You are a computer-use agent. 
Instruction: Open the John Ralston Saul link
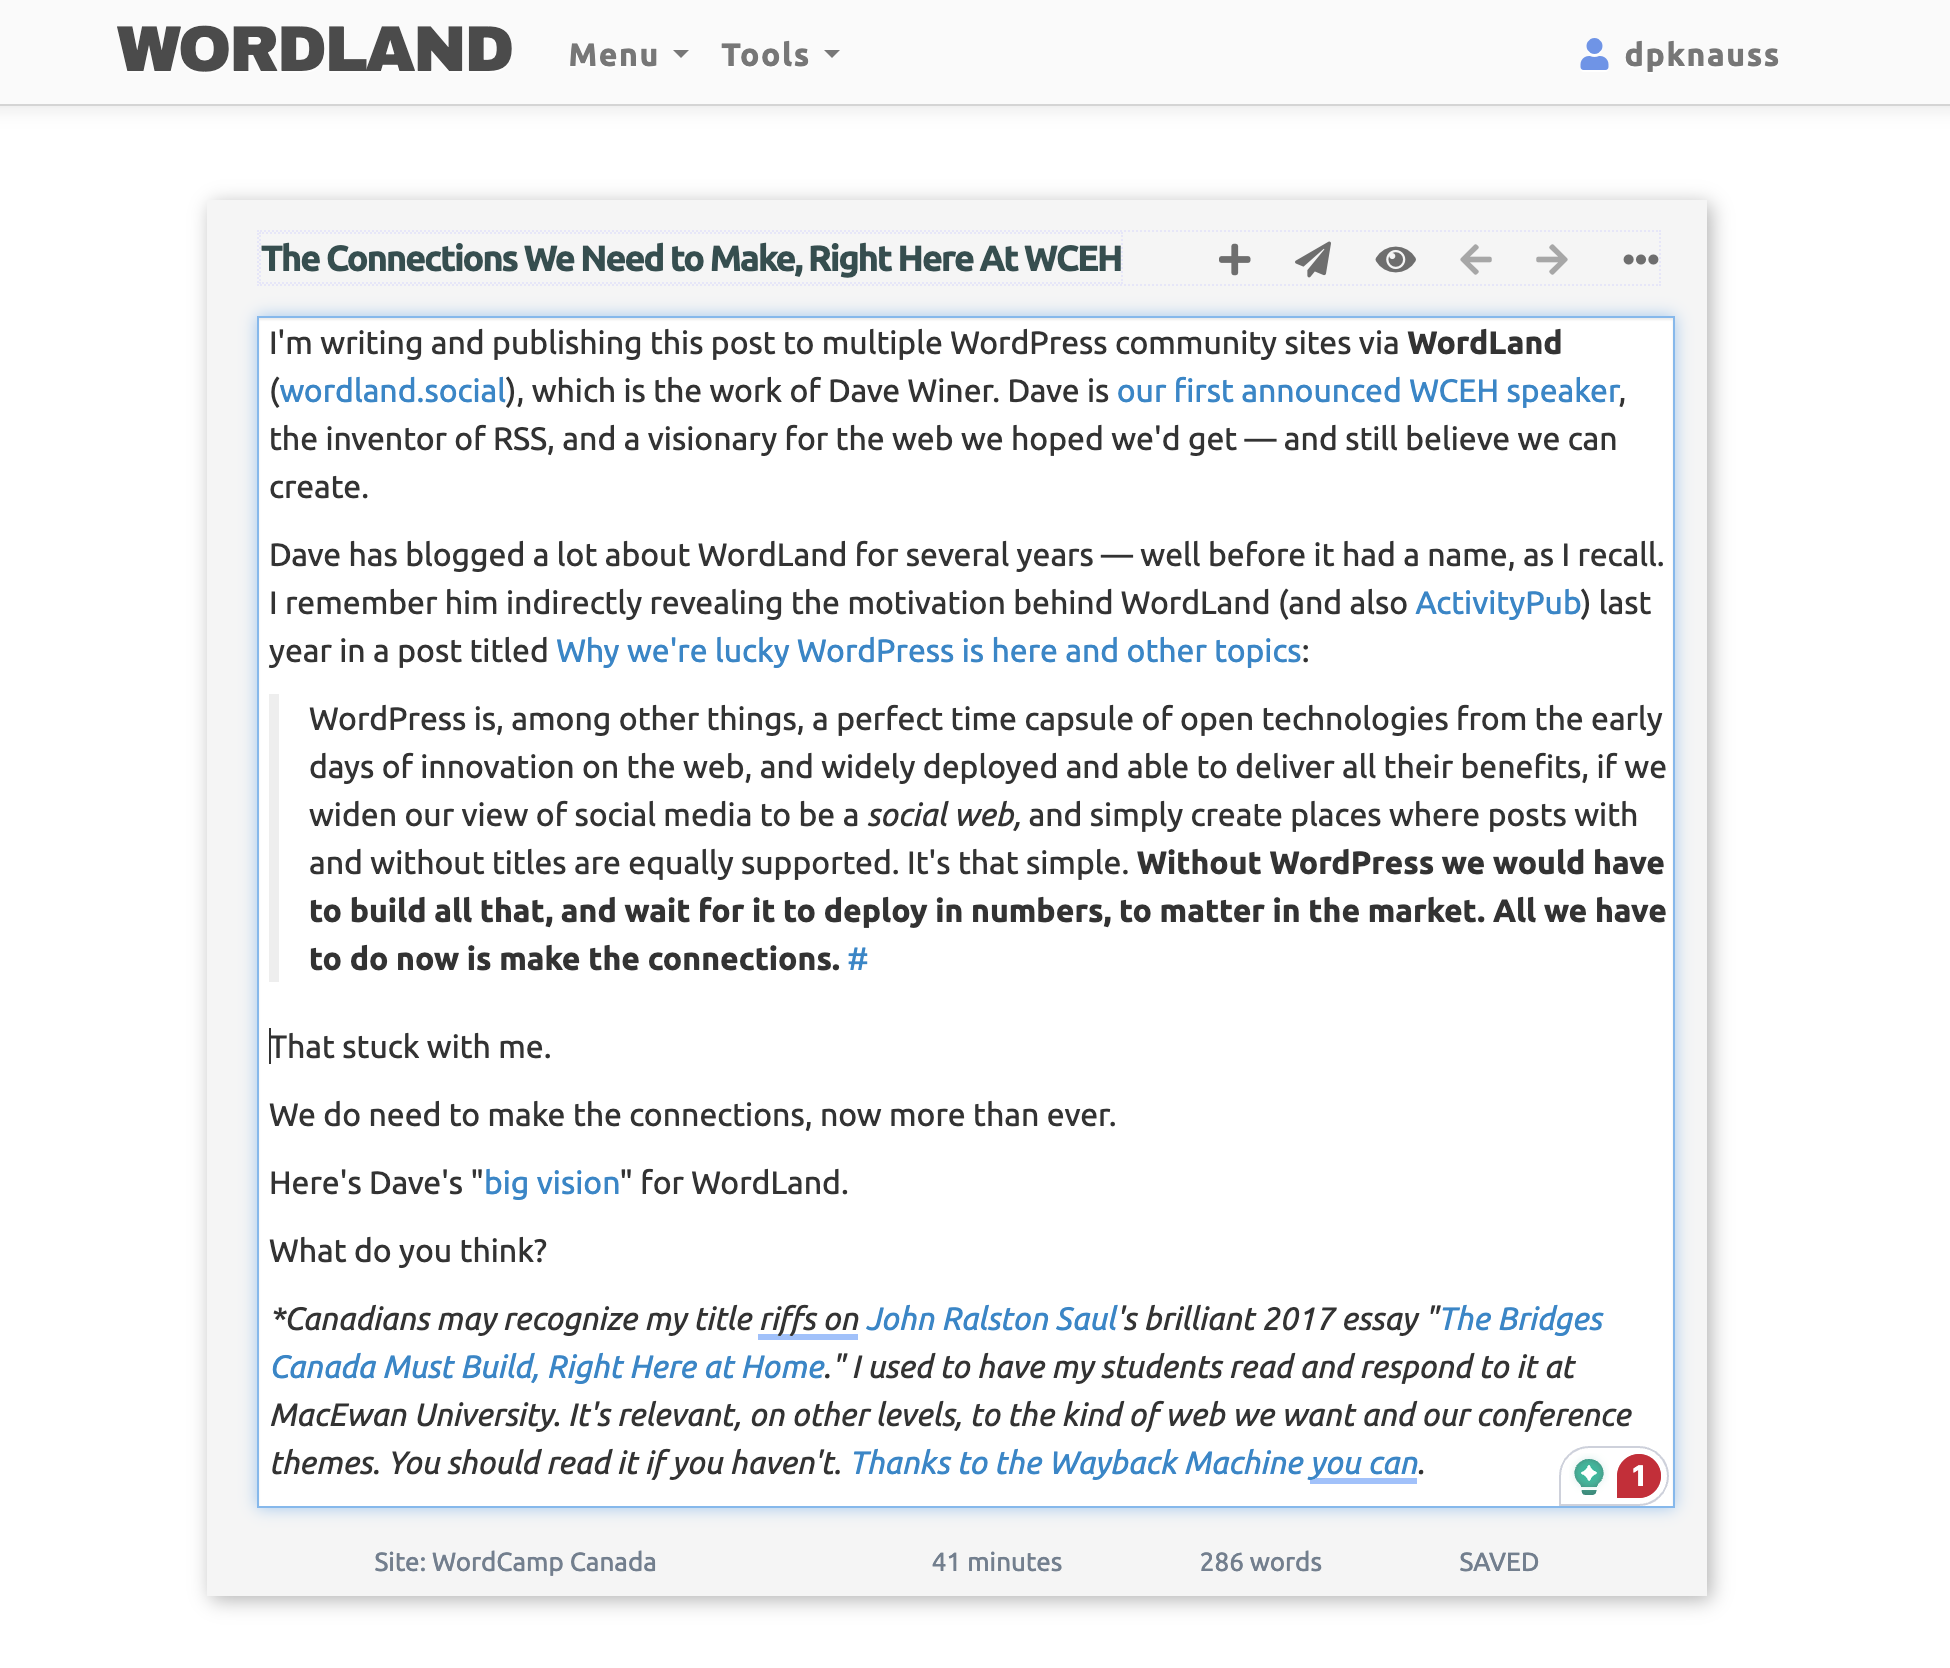991,1319
